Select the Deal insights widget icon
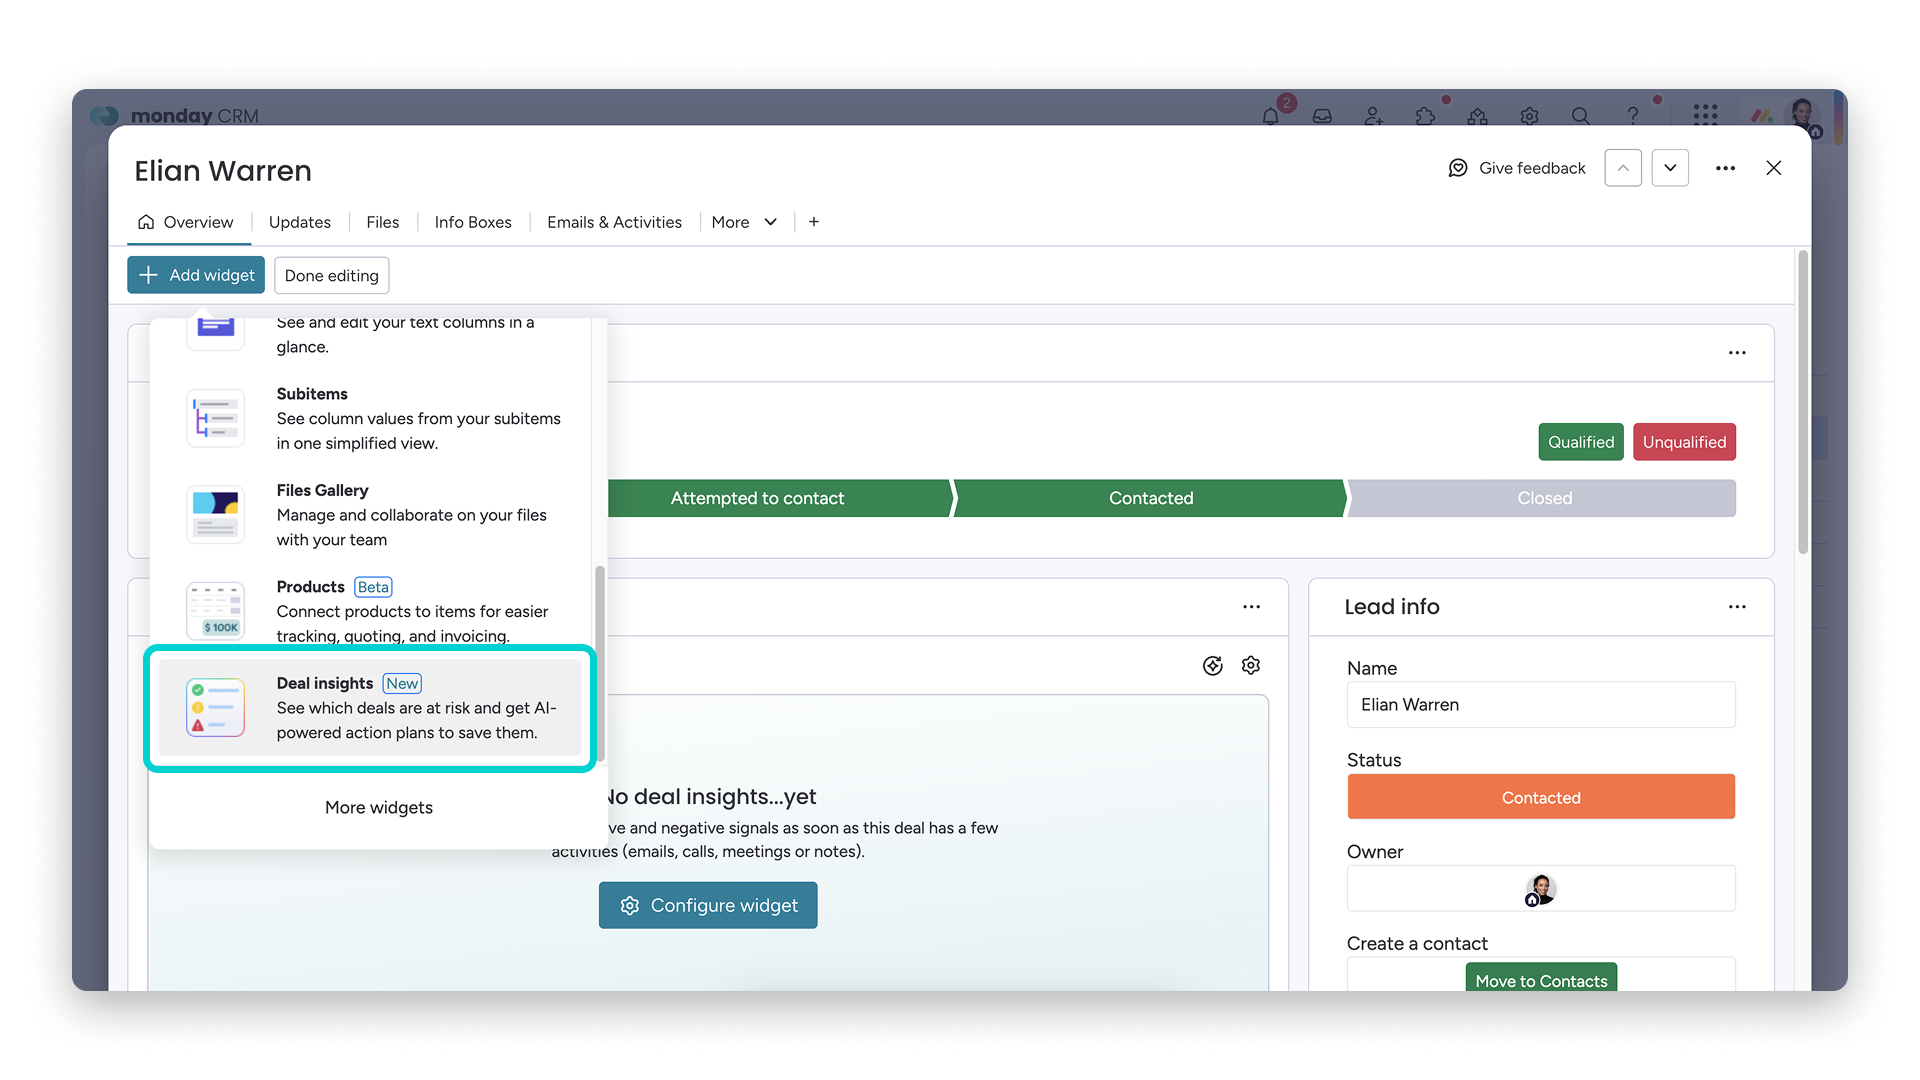 (215, 707)
